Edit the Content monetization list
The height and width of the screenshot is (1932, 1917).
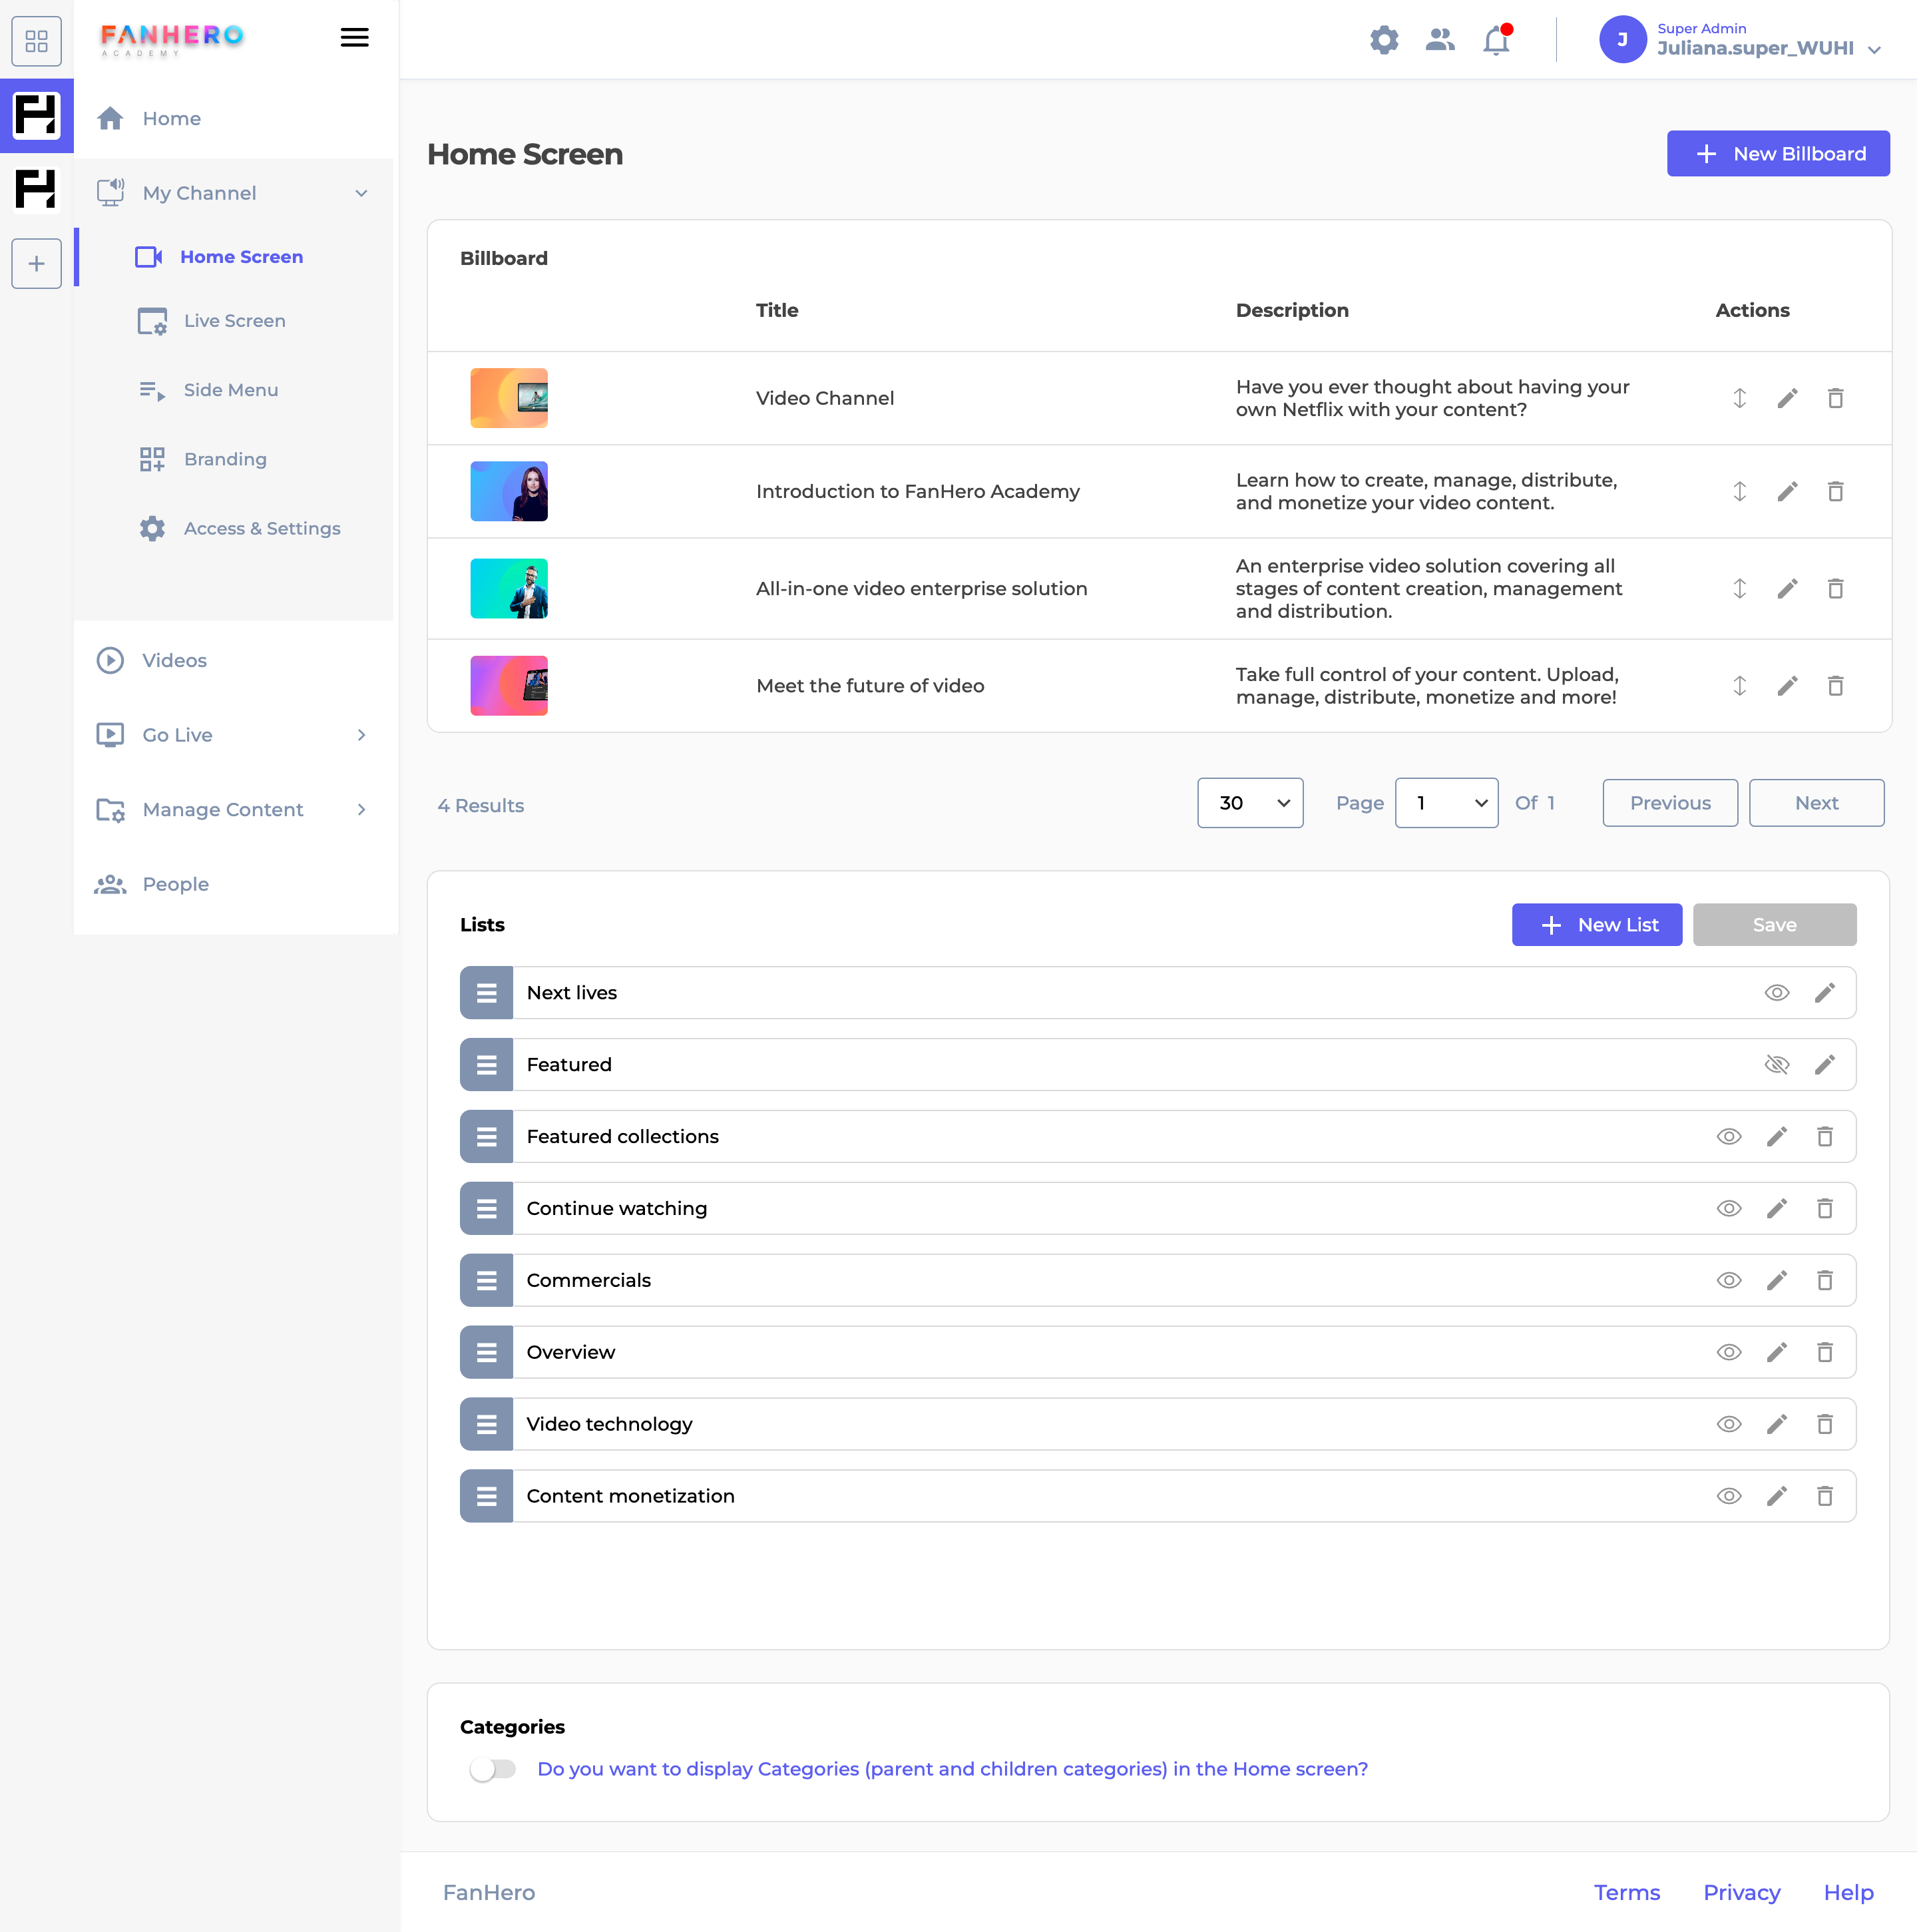click(1777, 1496)
